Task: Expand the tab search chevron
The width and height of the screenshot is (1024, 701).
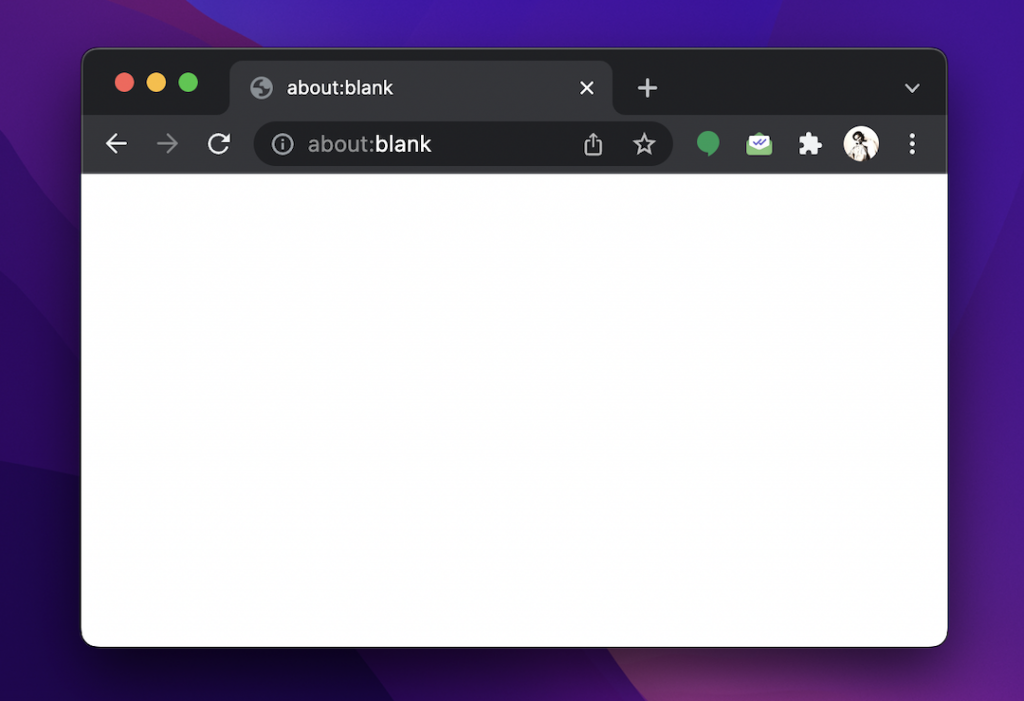Action: click(912, 88)
